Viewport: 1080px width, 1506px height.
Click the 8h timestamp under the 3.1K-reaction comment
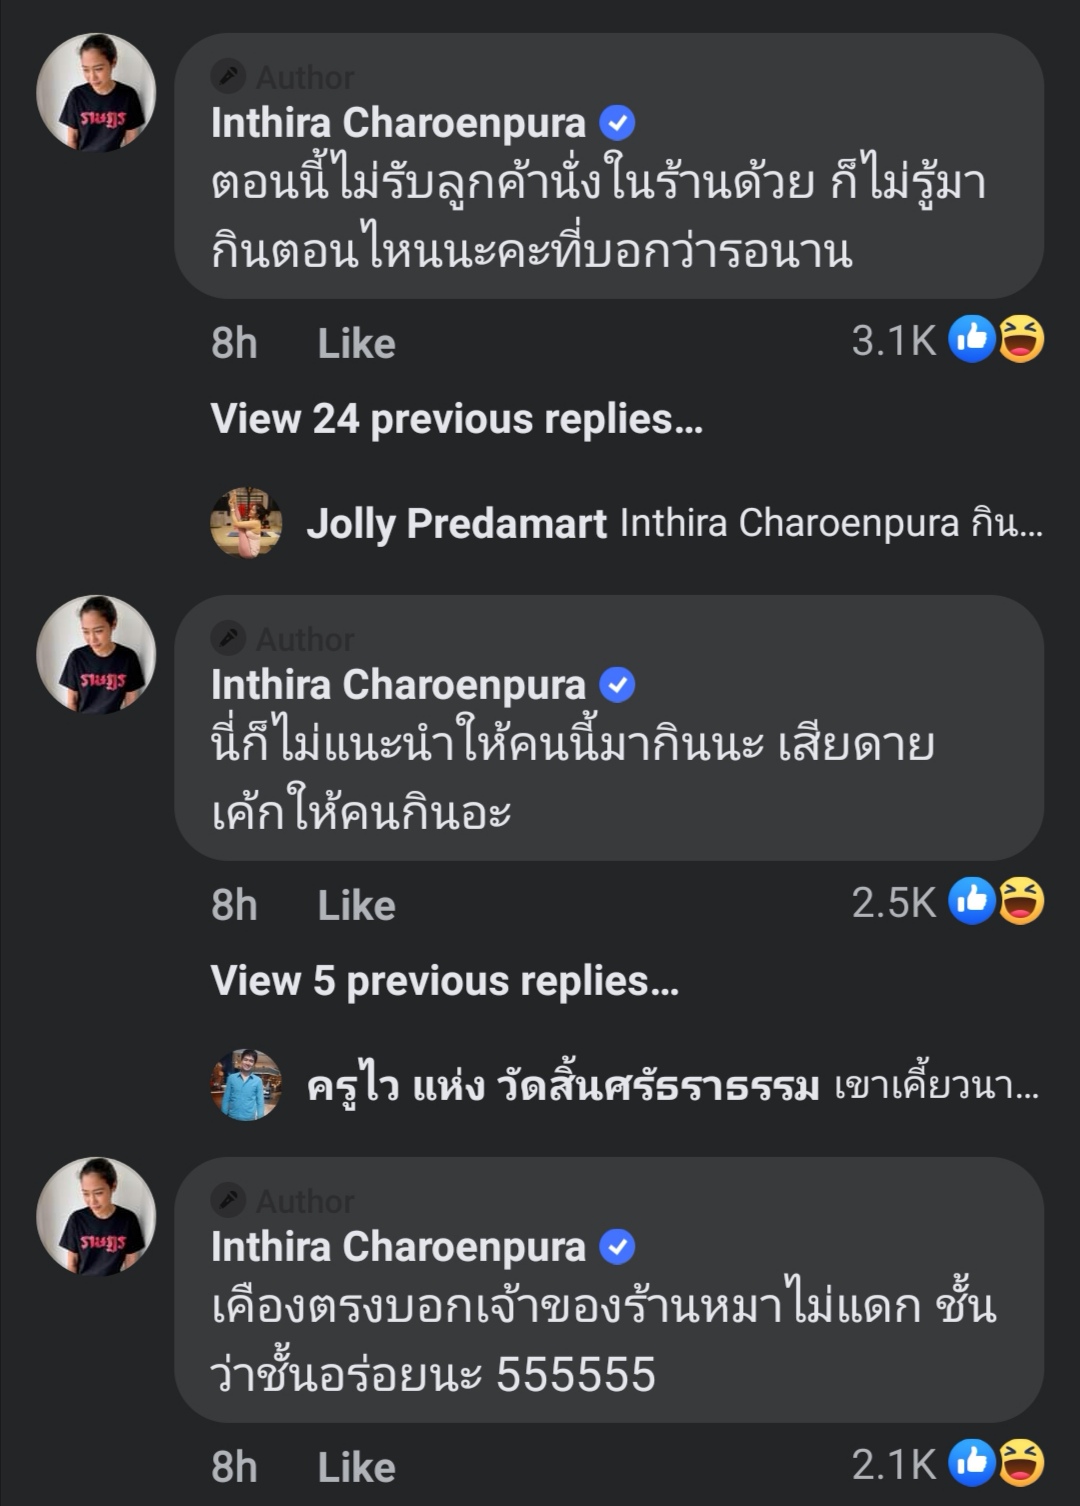[234, 344]
